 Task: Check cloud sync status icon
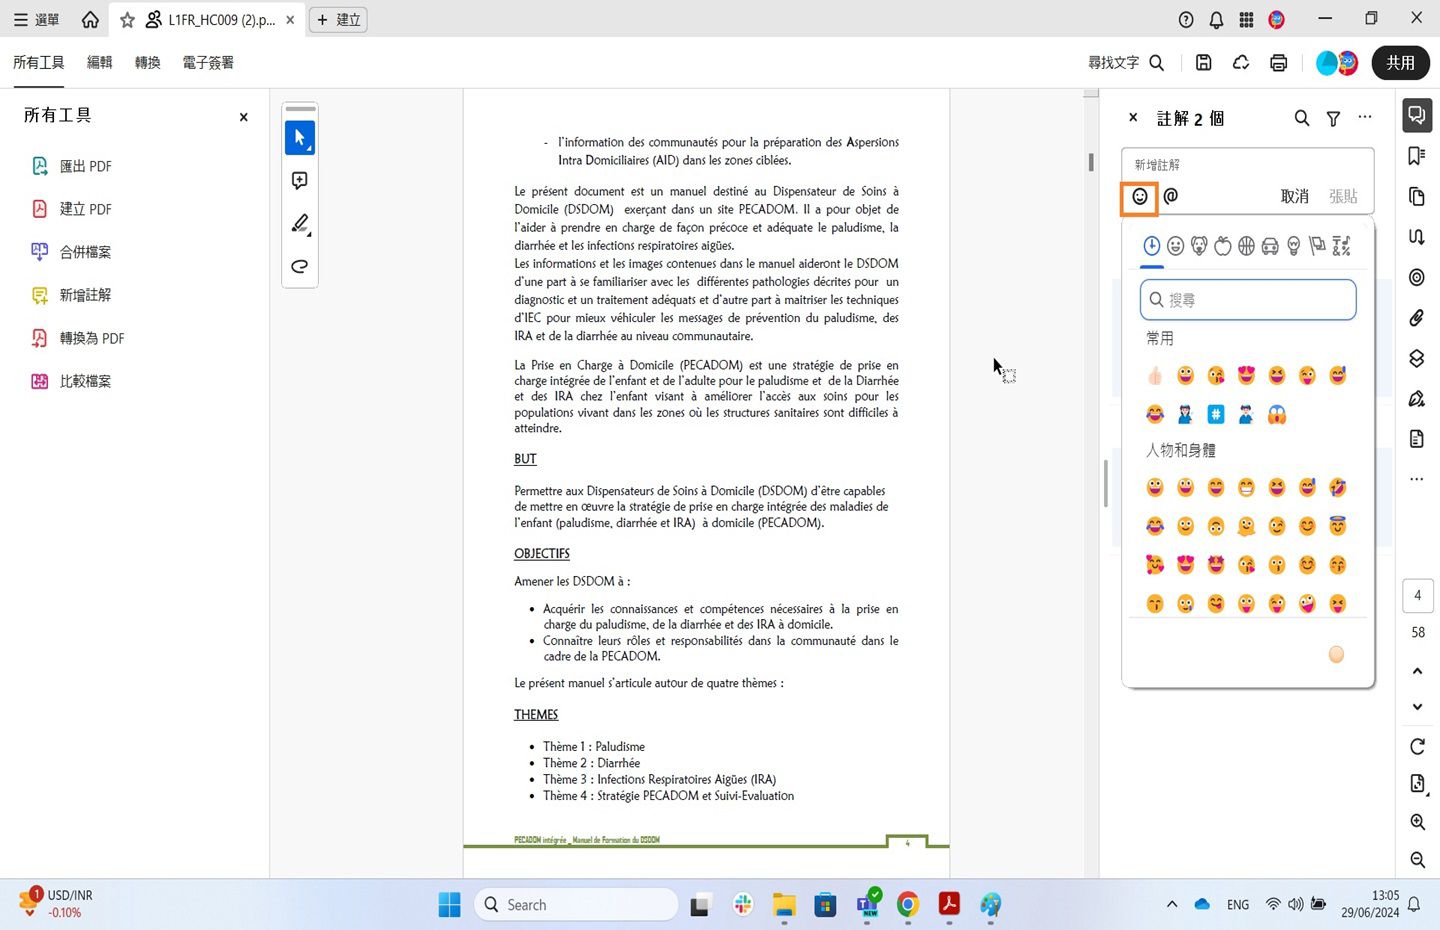(x=1241, y=62)
